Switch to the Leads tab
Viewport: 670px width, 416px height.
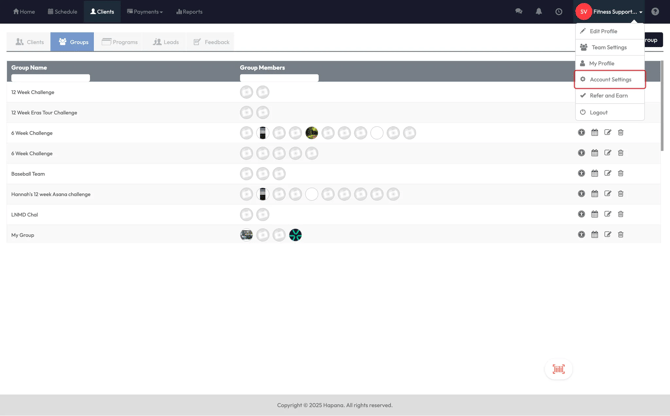click(x=166, y=42)
